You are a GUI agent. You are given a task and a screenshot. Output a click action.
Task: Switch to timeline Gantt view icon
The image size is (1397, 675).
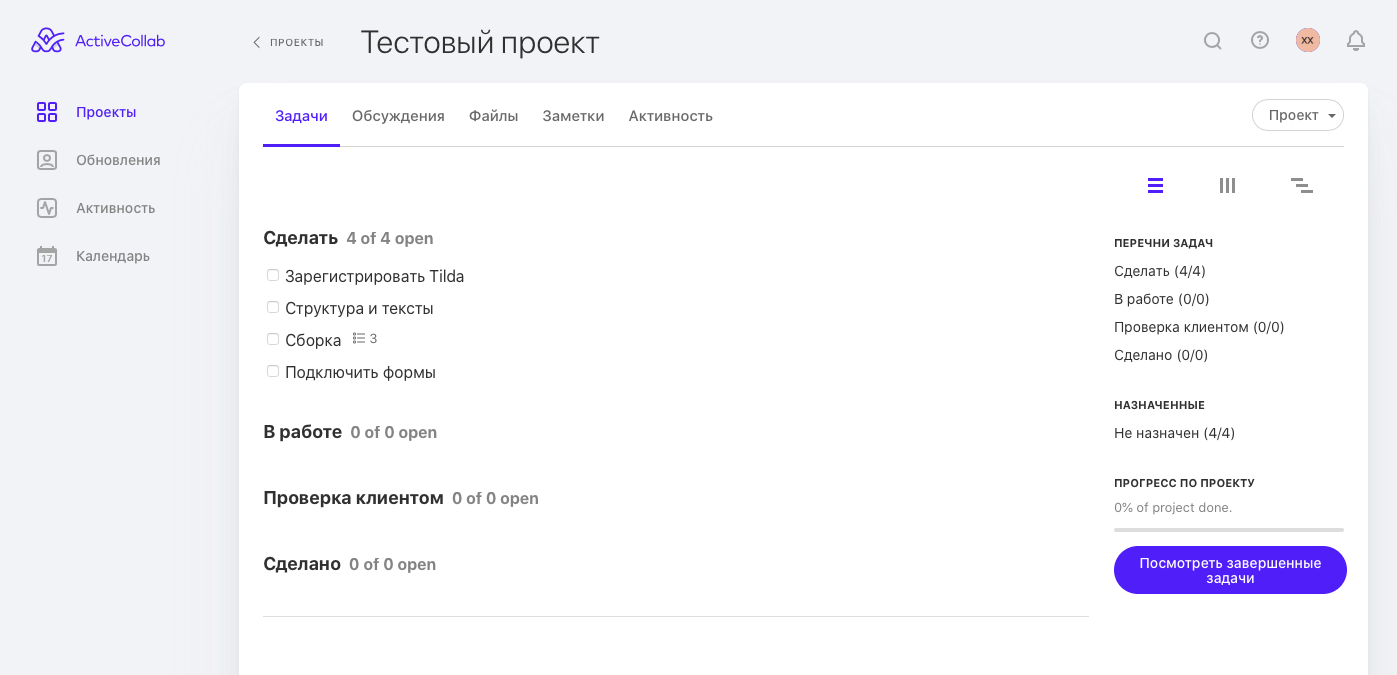[1301, 185]
